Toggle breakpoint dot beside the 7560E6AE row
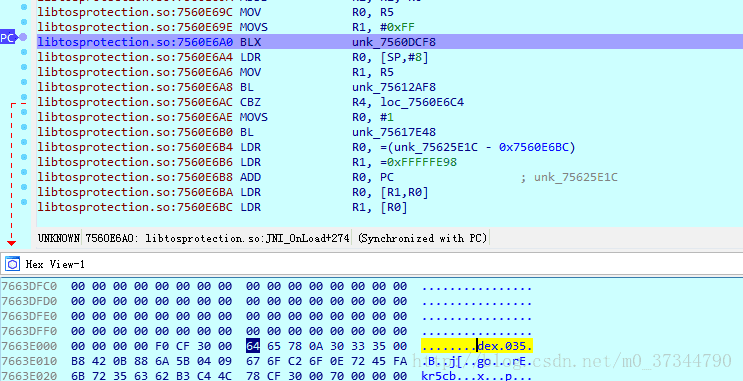743x381 pixels. [x=24, y=112]
